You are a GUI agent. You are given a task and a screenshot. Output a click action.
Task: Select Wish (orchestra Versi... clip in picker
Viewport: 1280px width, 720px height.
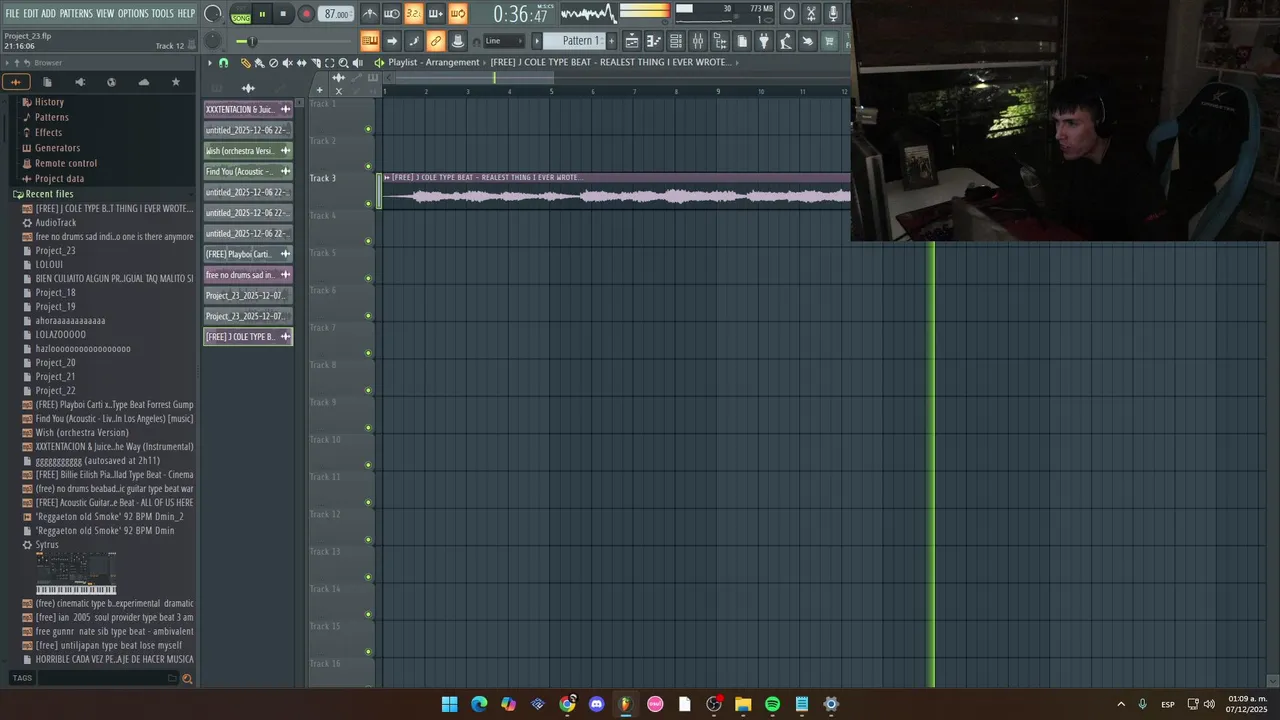(x=248, y=151)
